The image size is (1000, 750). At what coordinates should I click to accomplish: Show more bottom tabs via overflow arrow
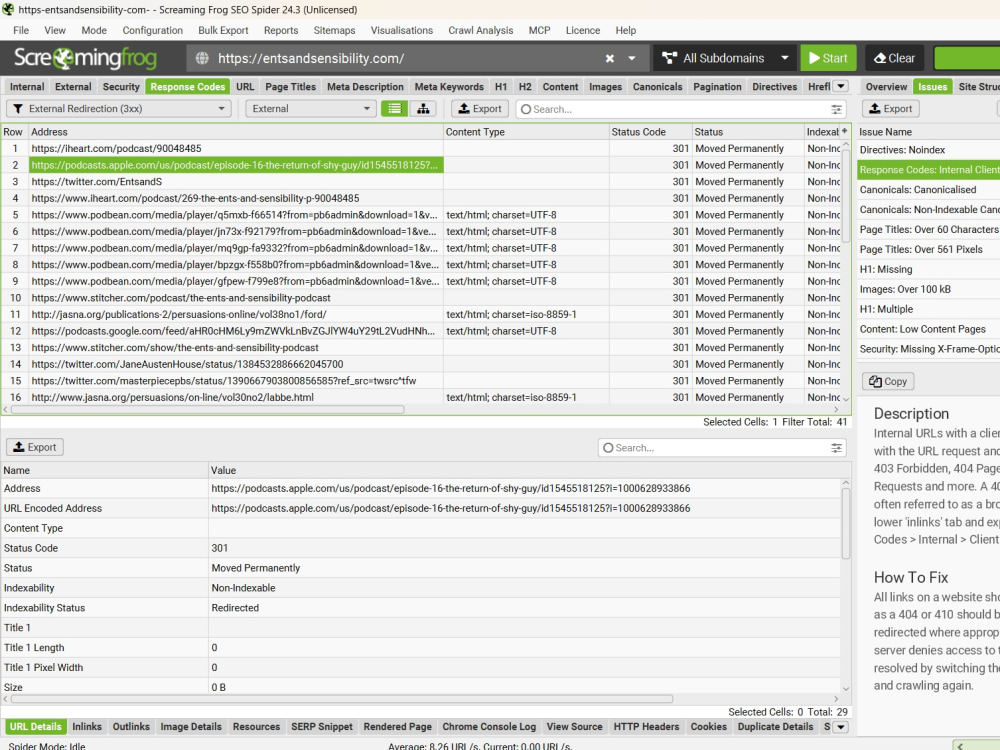tap(841, 726)
